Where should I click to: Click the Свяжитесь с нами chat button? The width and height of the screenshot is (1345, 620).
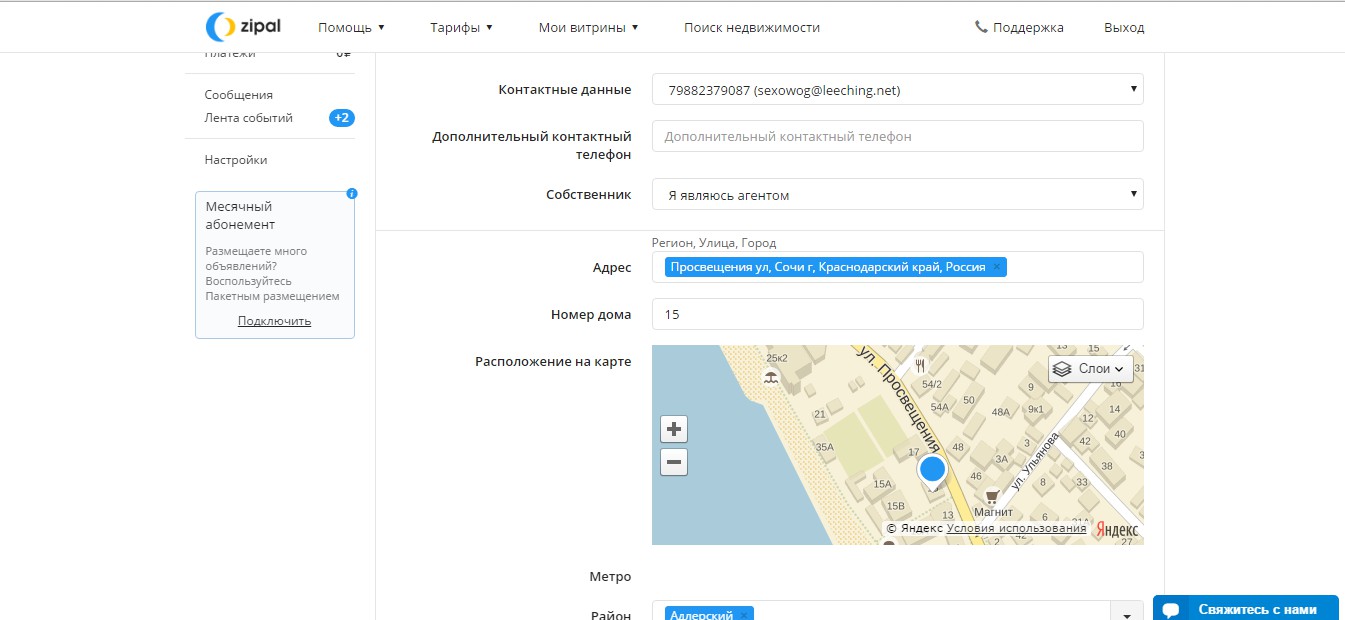pos(1245,609)
